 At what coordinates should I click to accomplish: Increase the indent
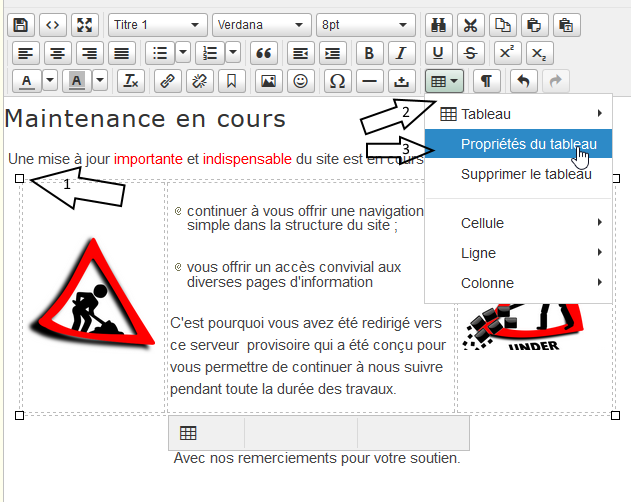coord(333,53)
